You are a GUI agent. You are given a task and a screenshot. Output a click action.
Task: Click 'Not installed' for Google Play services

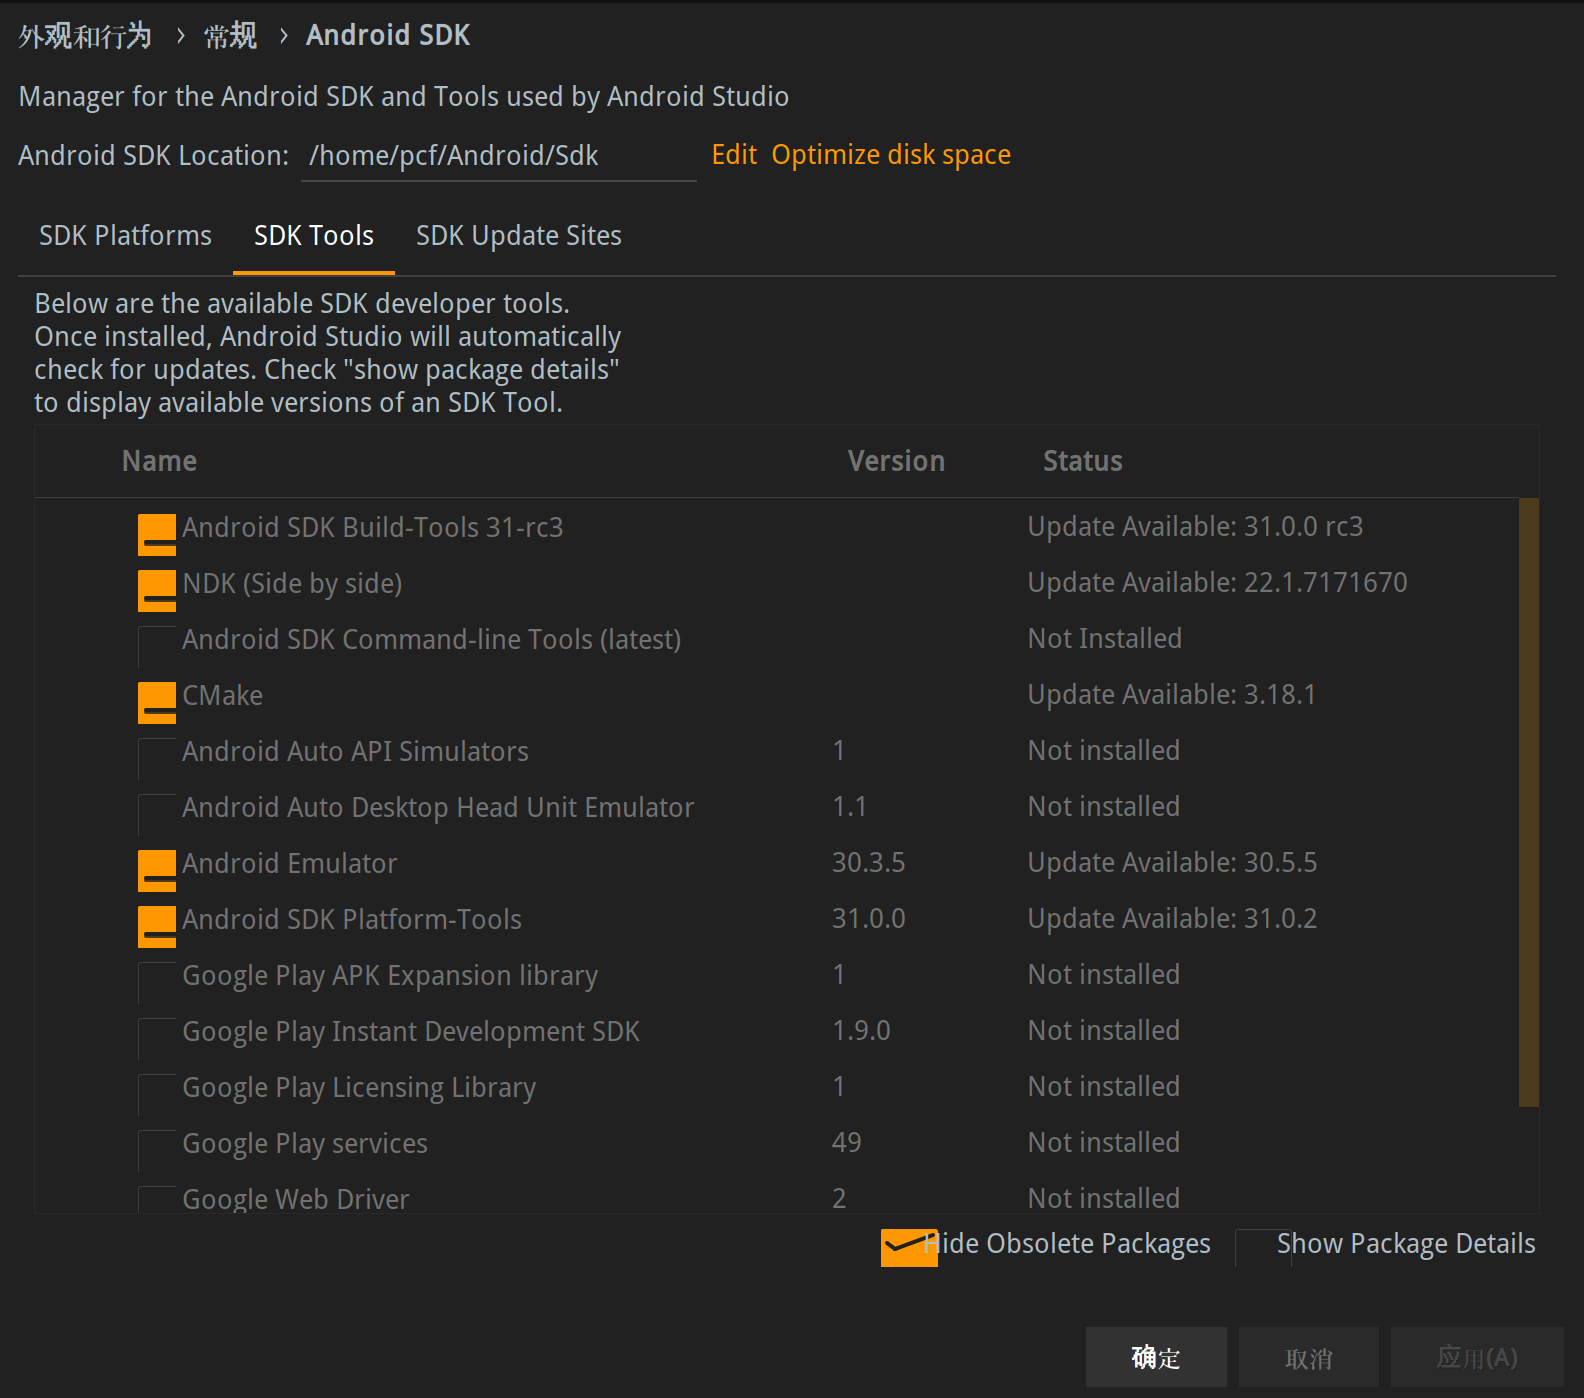pos(1103,1143)
